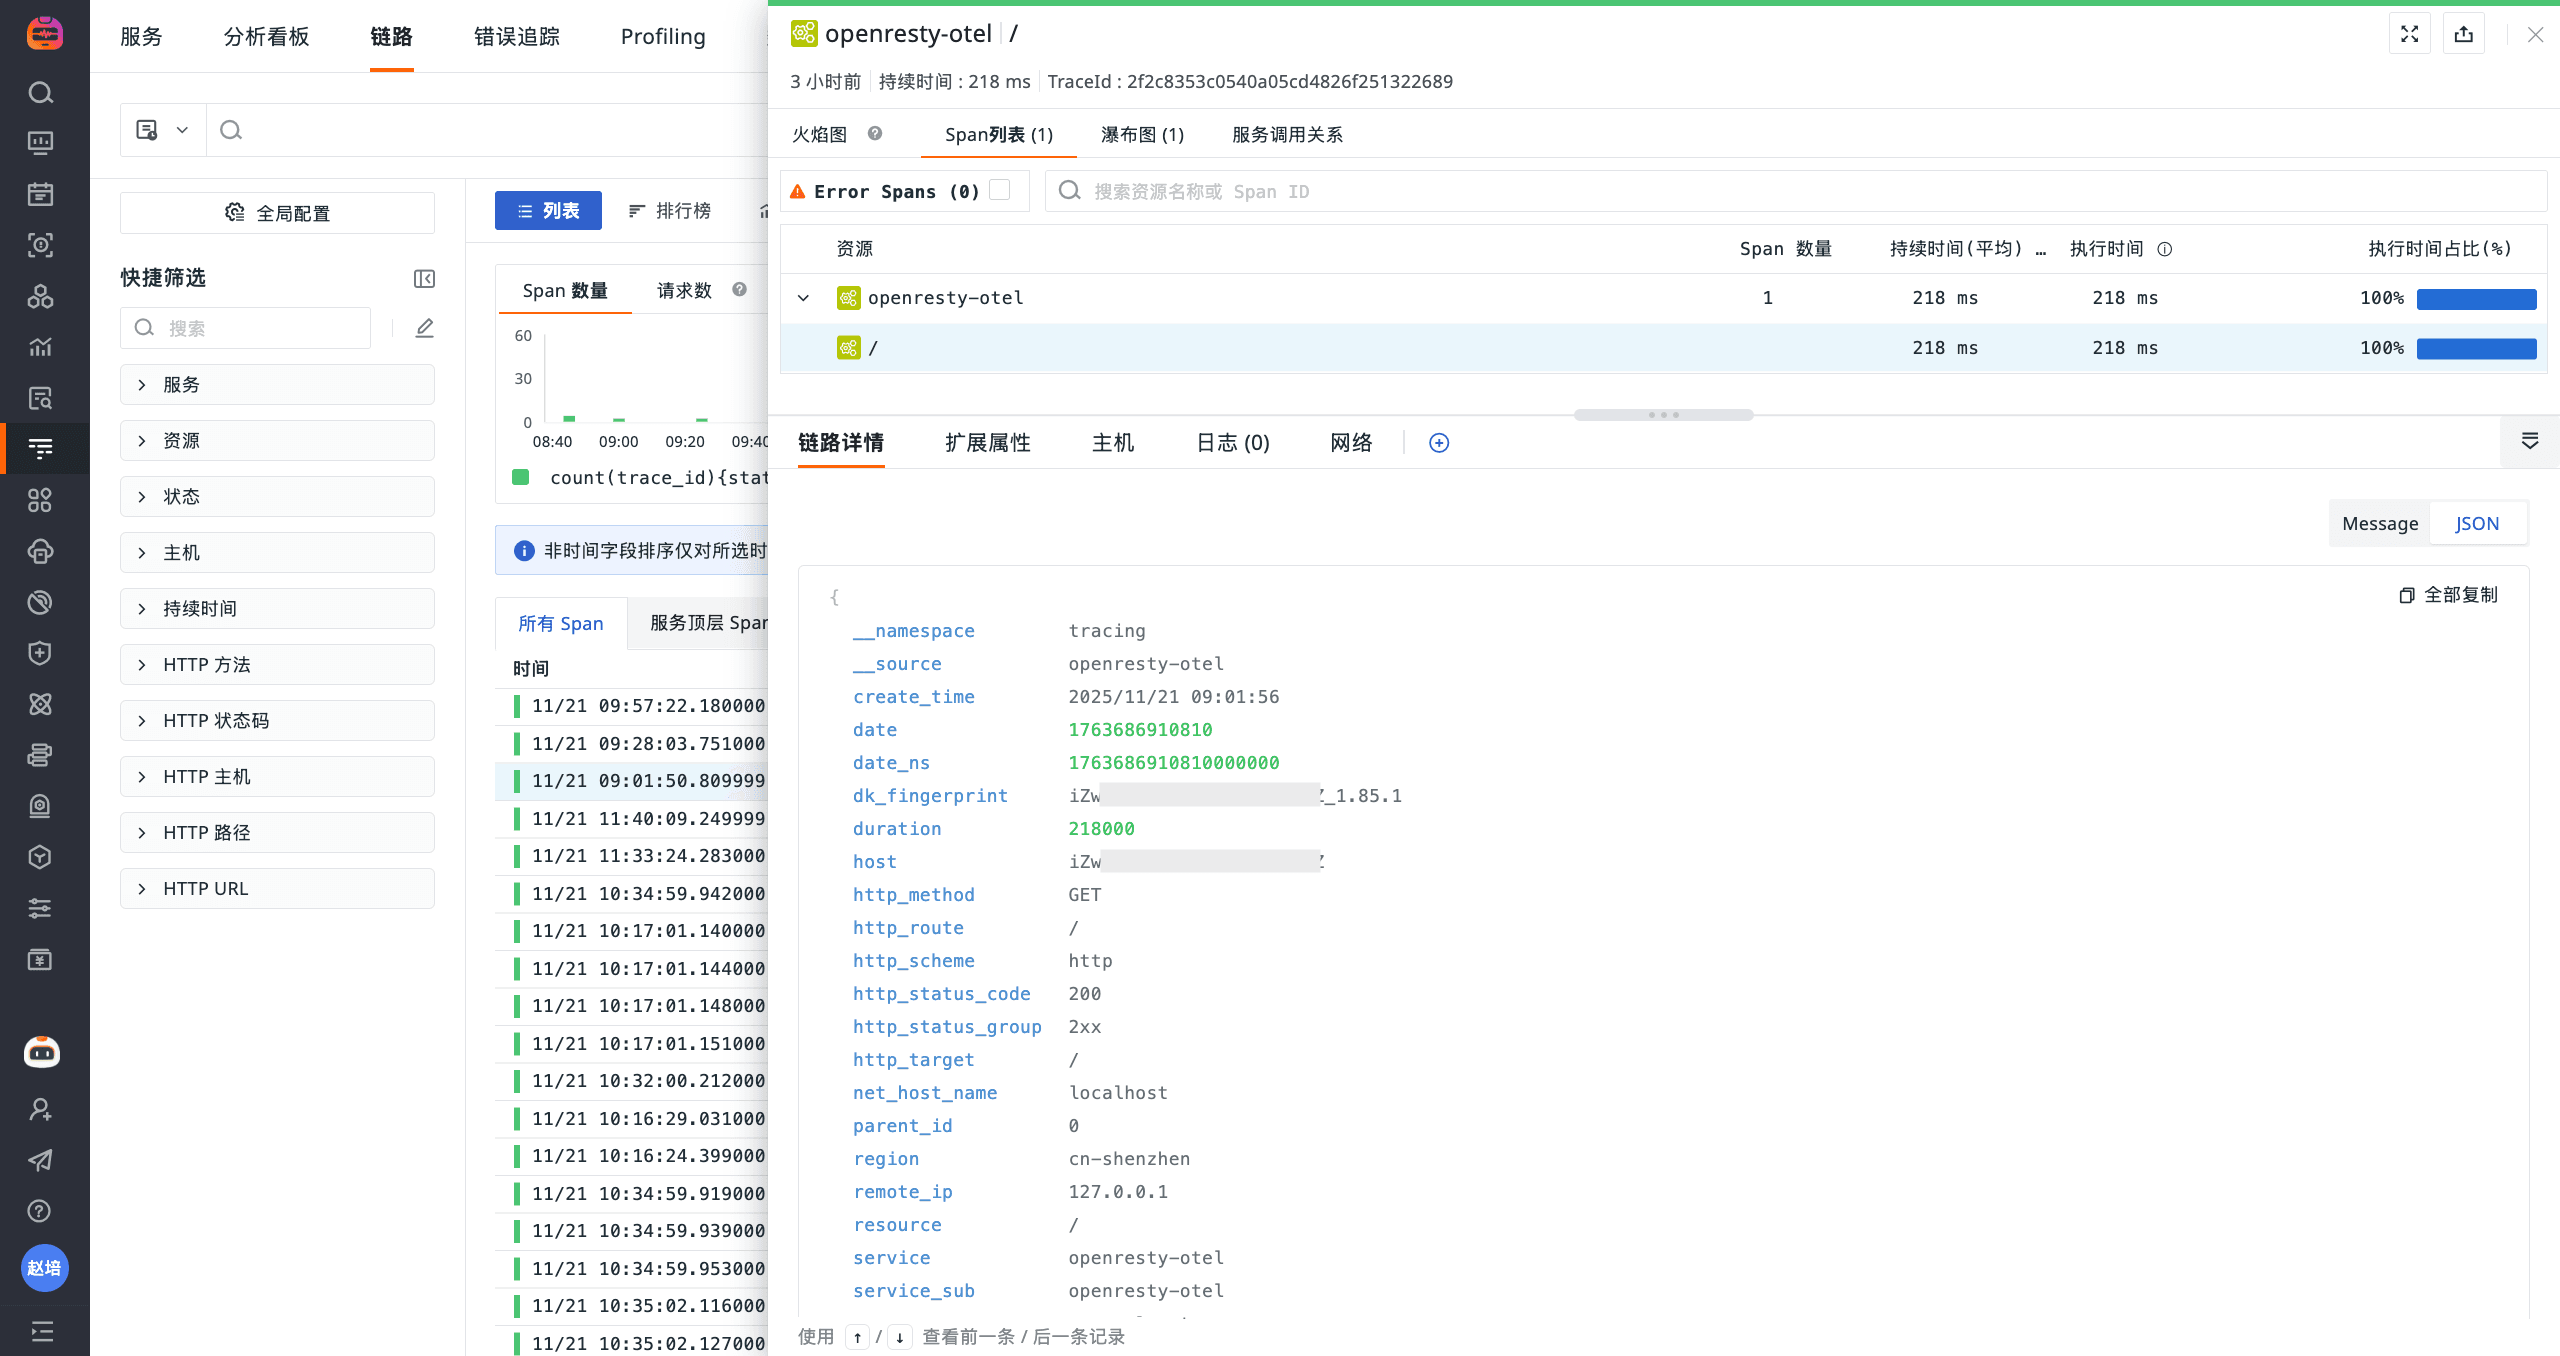
Task: Enable the Error Spans checkbox
Action: (x=999, y=190)
